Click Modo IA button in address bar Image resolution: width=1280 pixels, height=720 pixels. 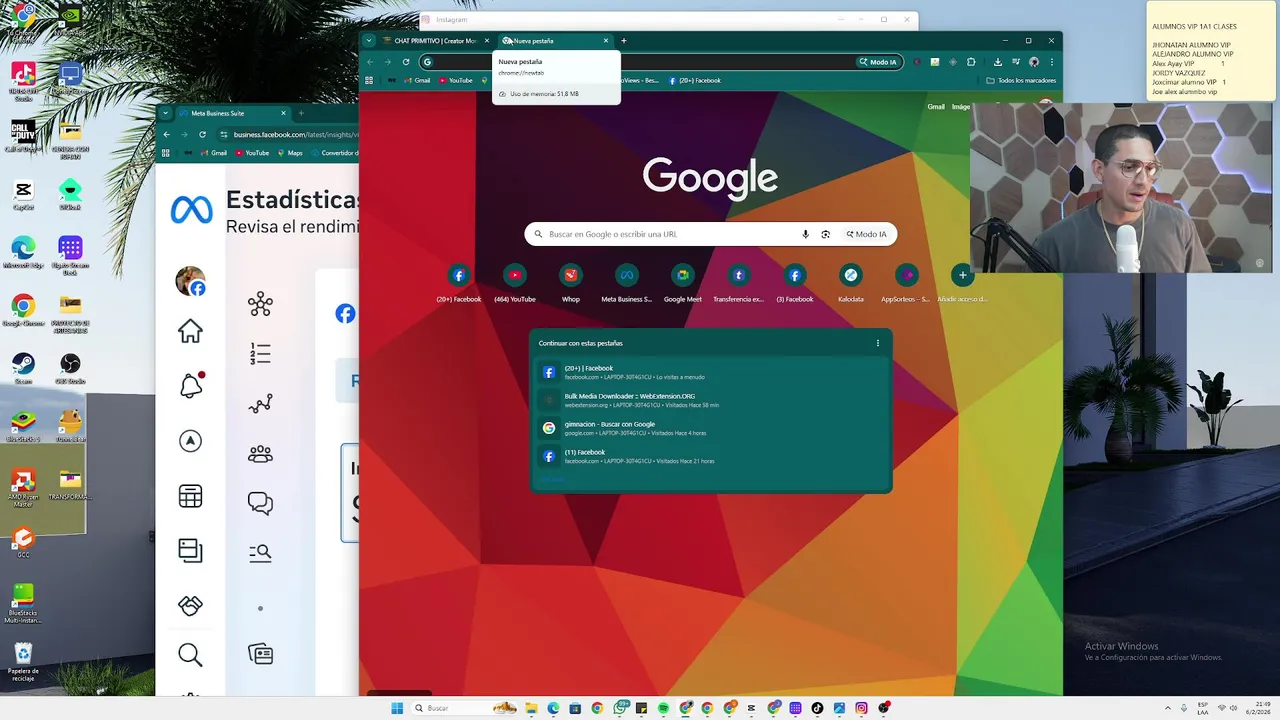coord(879,62)
